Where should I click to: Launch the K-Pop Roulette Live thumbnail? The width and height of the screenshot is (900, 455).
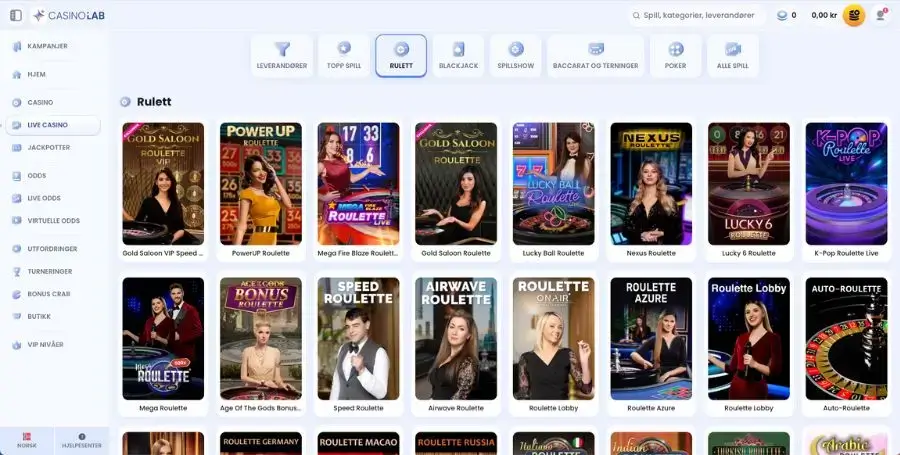pyautogui.click(x=846, y=184)
